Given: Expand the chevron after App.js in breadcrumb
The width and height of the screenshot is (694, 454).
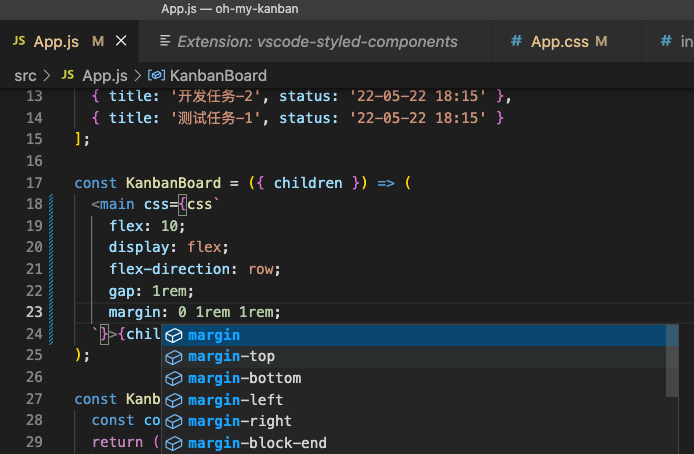Looking at the screenshot, I should tap(138, 76).
